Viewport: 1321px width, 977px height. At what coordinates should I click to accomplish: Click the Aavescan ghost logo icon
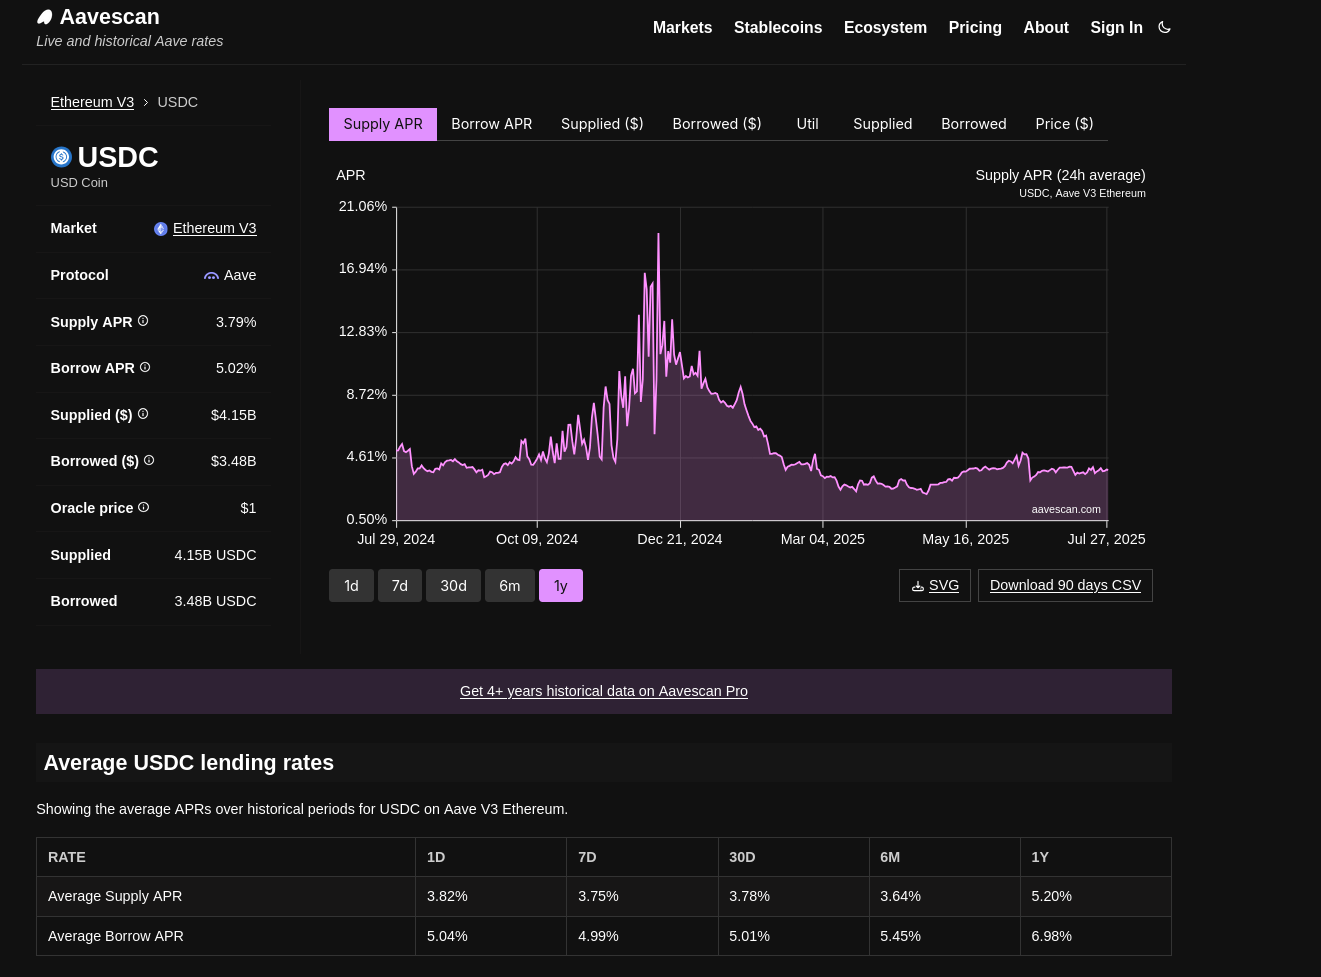coord(44,17)
